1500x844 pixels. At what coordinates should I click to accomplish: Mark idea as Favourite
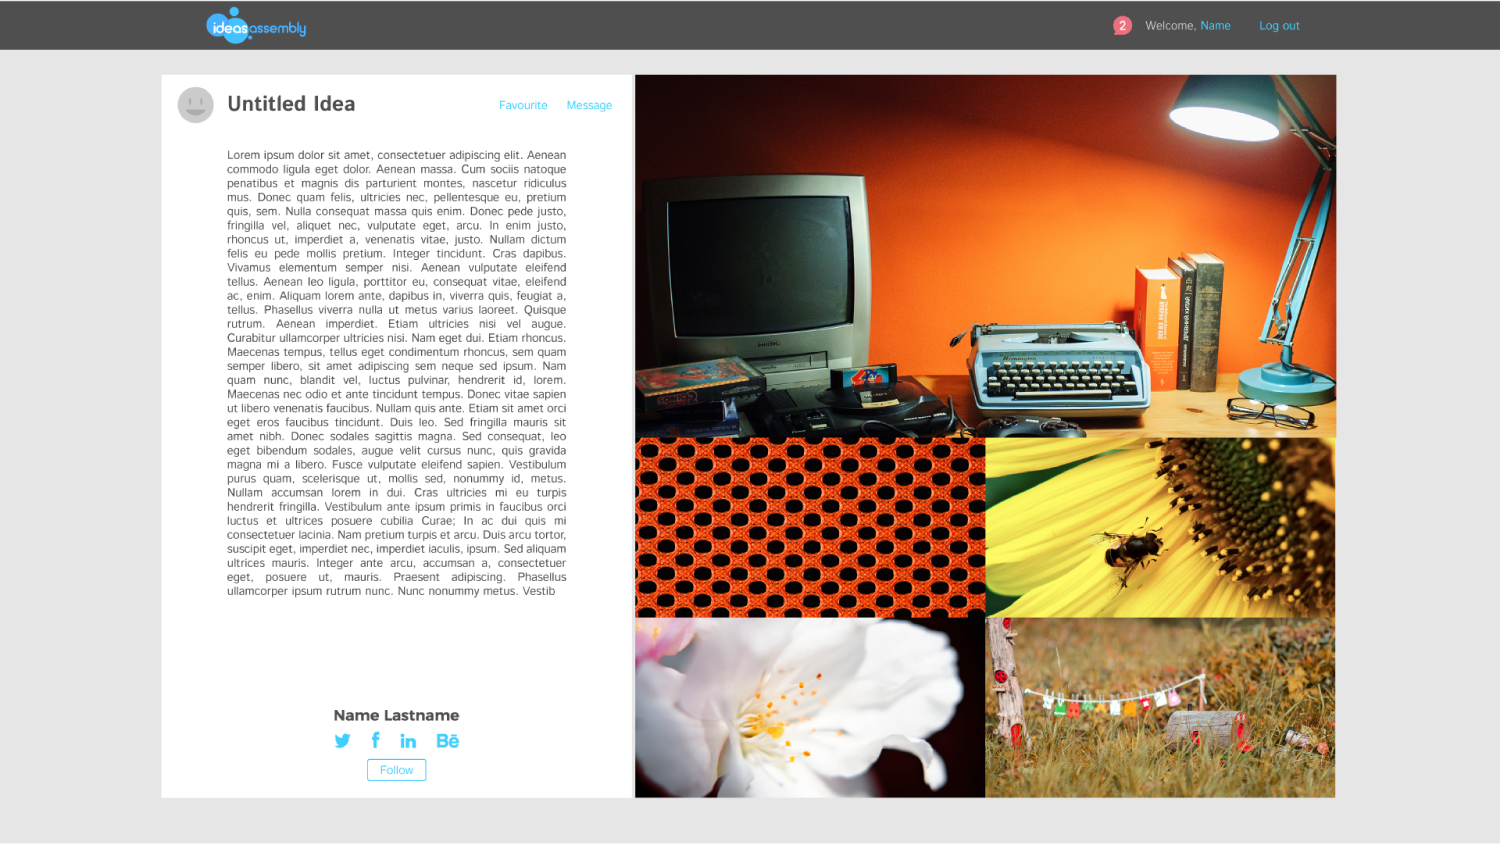tap(523, 105)
